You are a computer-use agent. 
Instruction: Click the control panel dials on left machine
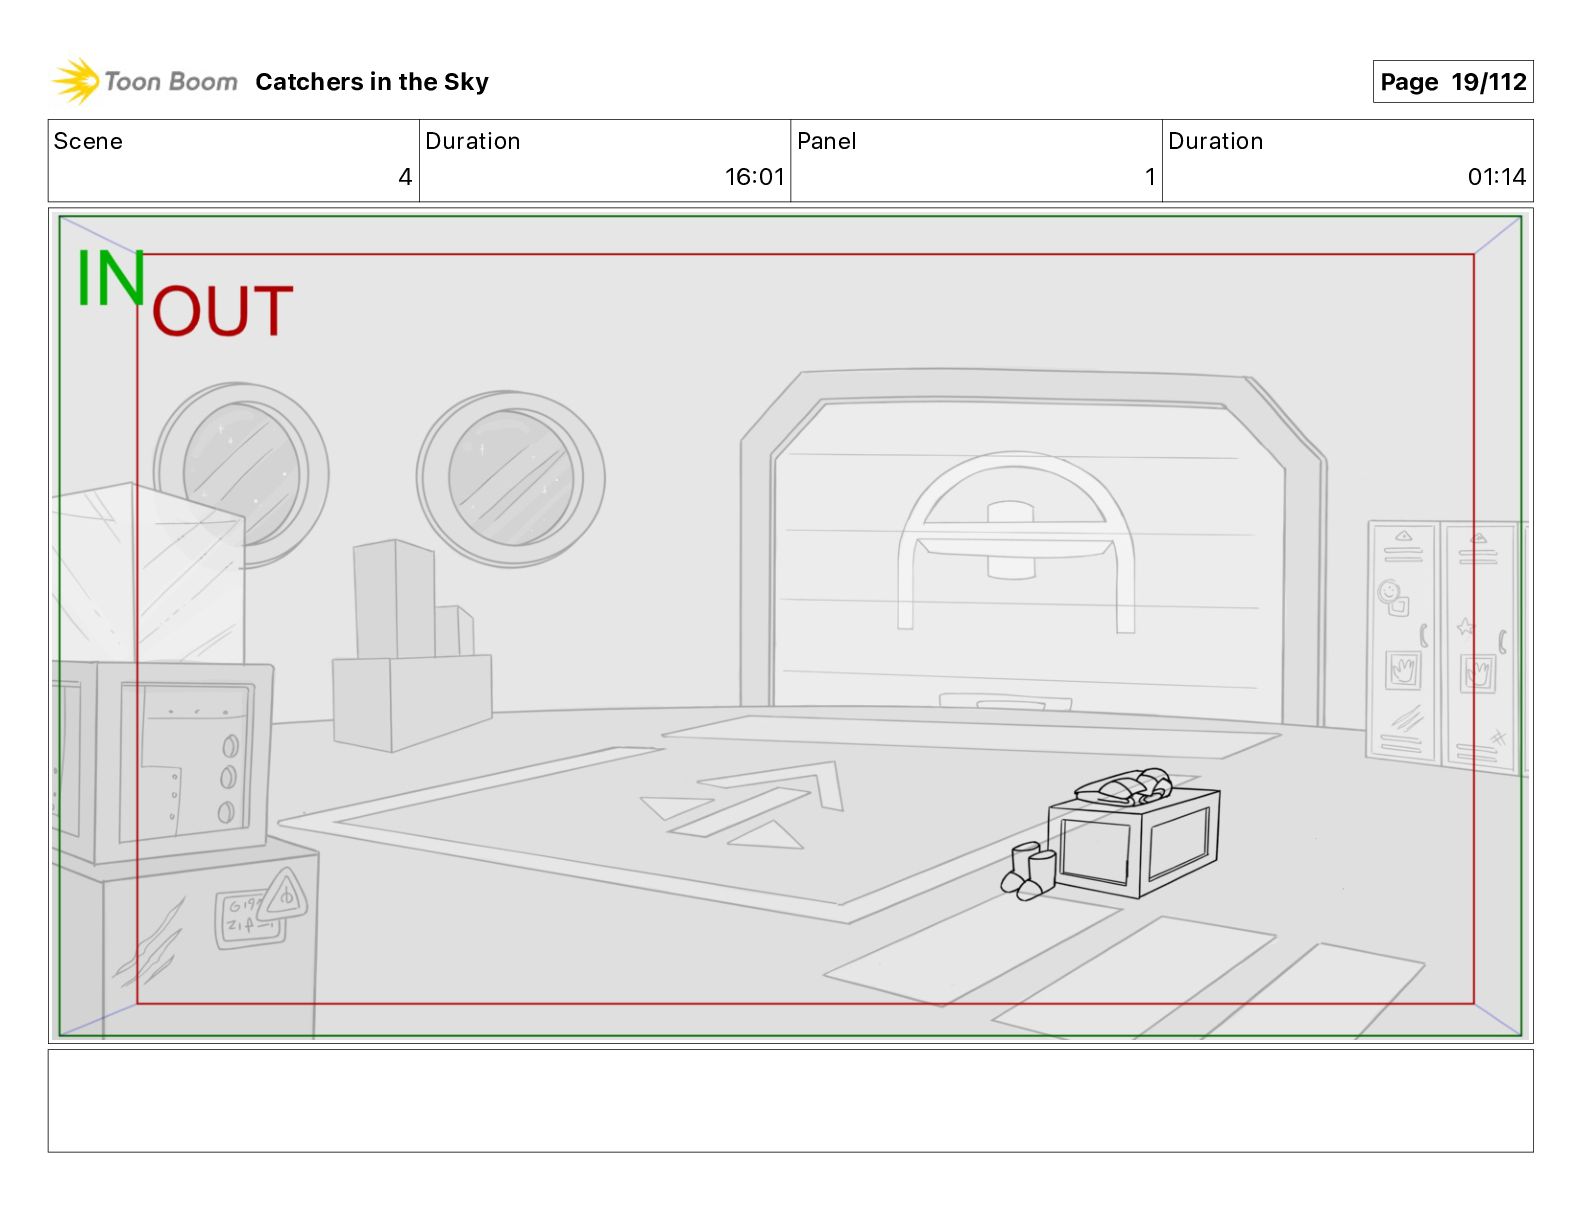coord(228,778)
